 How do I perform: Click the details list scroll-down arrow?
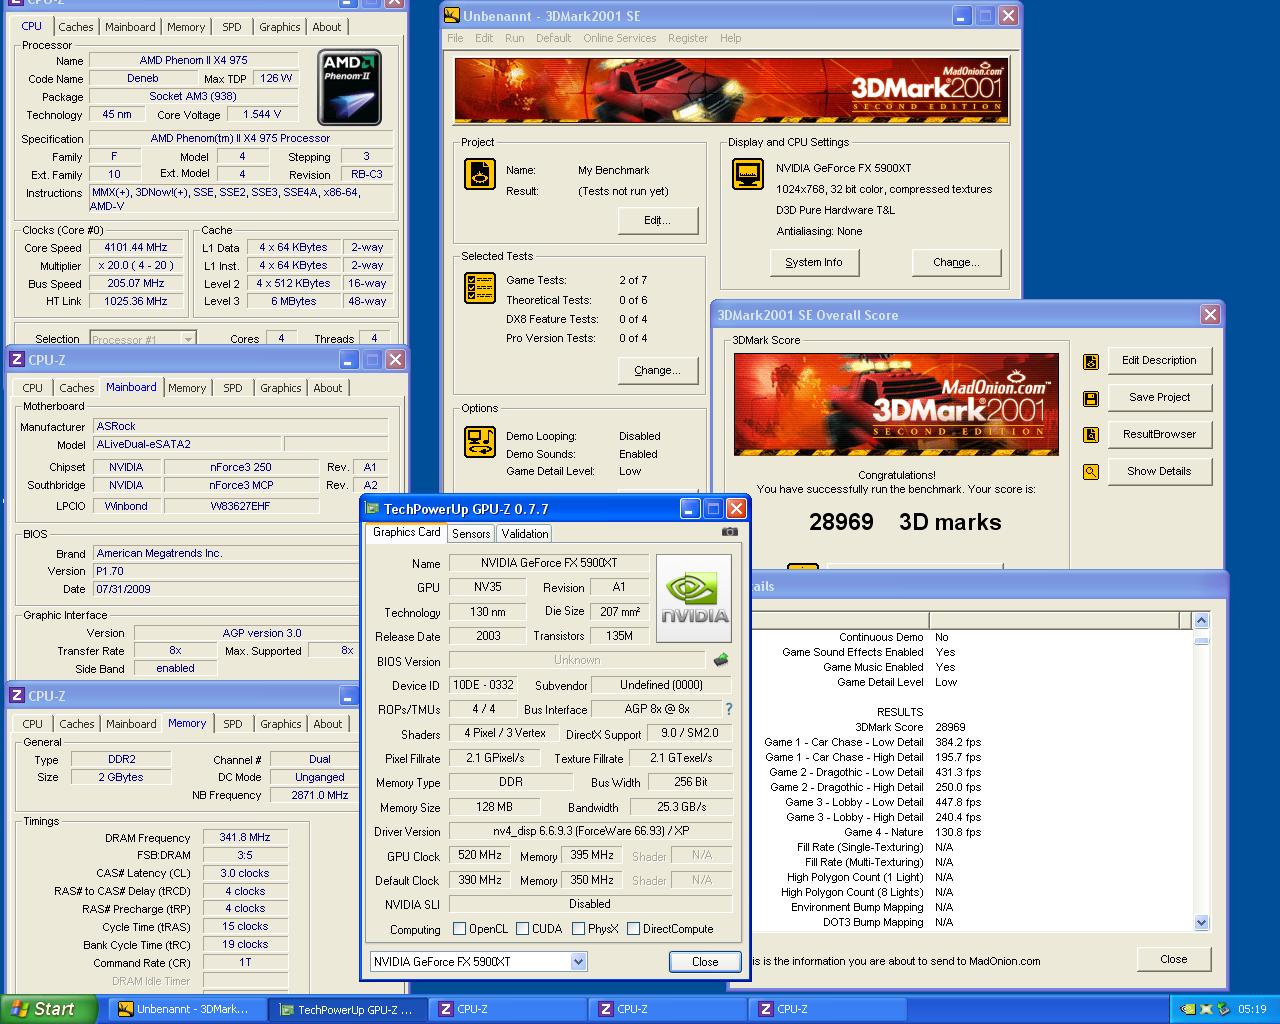(x=1202, y=923)
